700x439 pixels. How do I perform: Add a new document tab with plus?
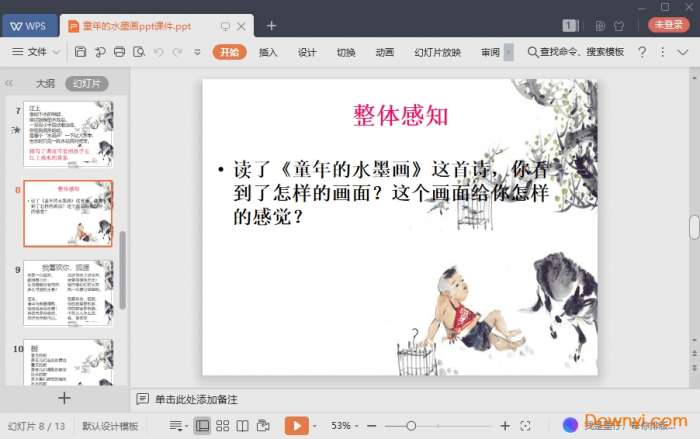point(271,26)
